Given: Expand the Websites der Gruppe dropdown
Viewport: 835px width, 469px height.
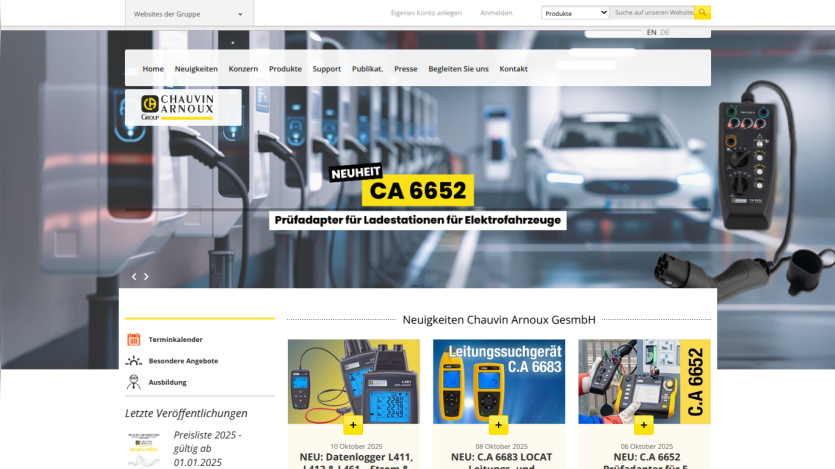Looking at the screenshot, I should [190, 14].
